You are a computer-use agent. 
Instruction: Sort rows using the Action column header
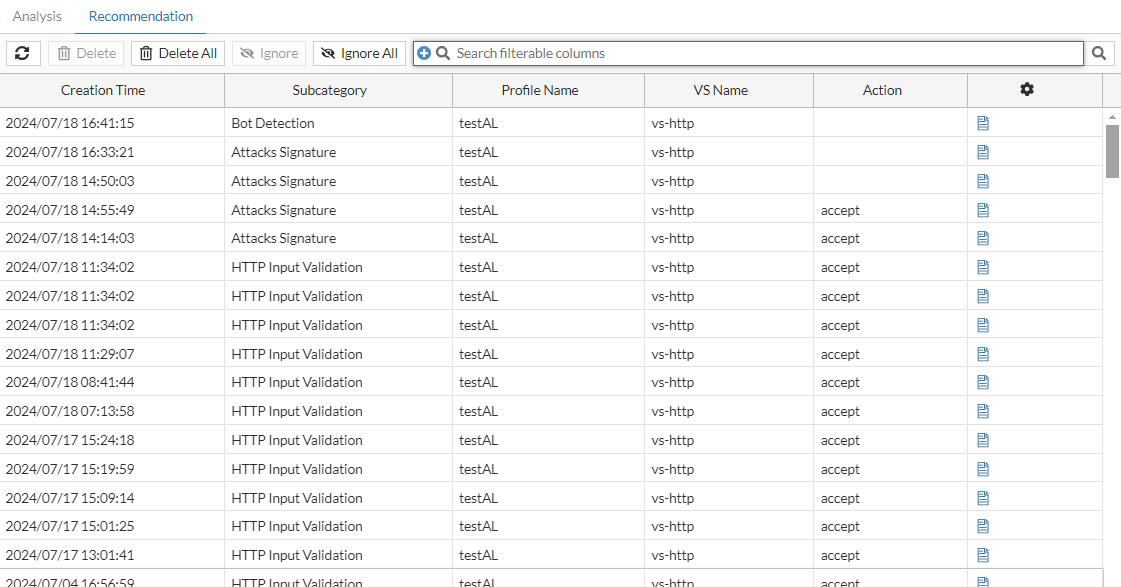tap(881, 90)
